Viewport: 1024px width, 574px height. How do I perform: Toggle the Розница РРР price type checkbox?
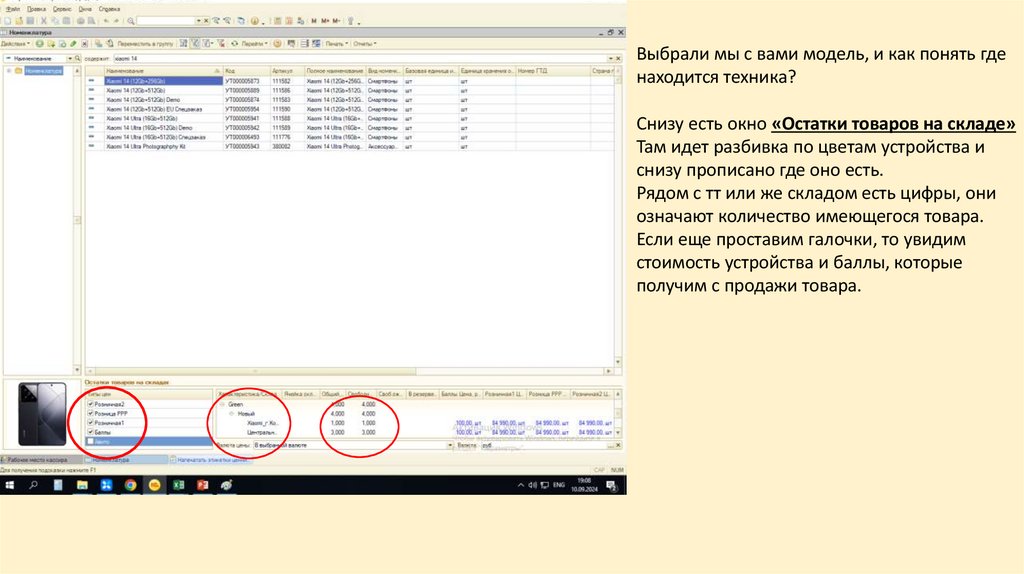click(x=90, y=413)
